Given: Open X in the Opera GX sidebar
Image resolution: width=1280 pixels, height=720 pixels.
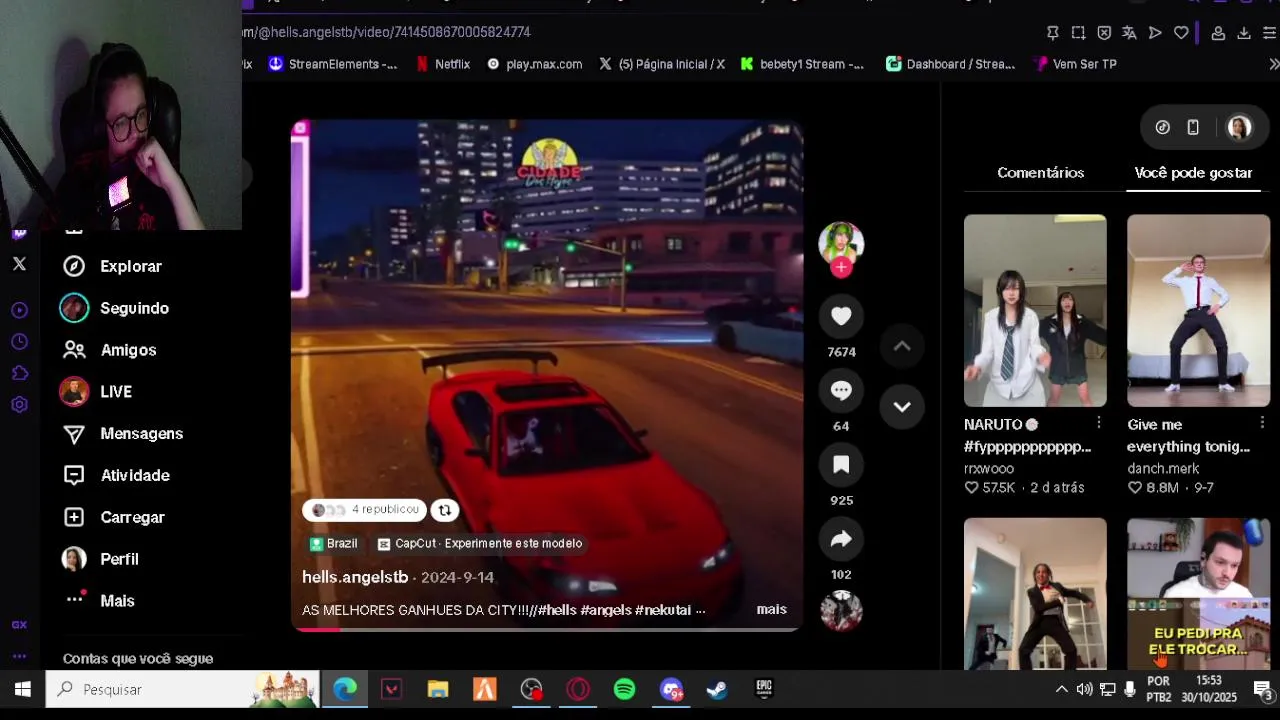Looking at the screenshot, I should click(19, 264).
